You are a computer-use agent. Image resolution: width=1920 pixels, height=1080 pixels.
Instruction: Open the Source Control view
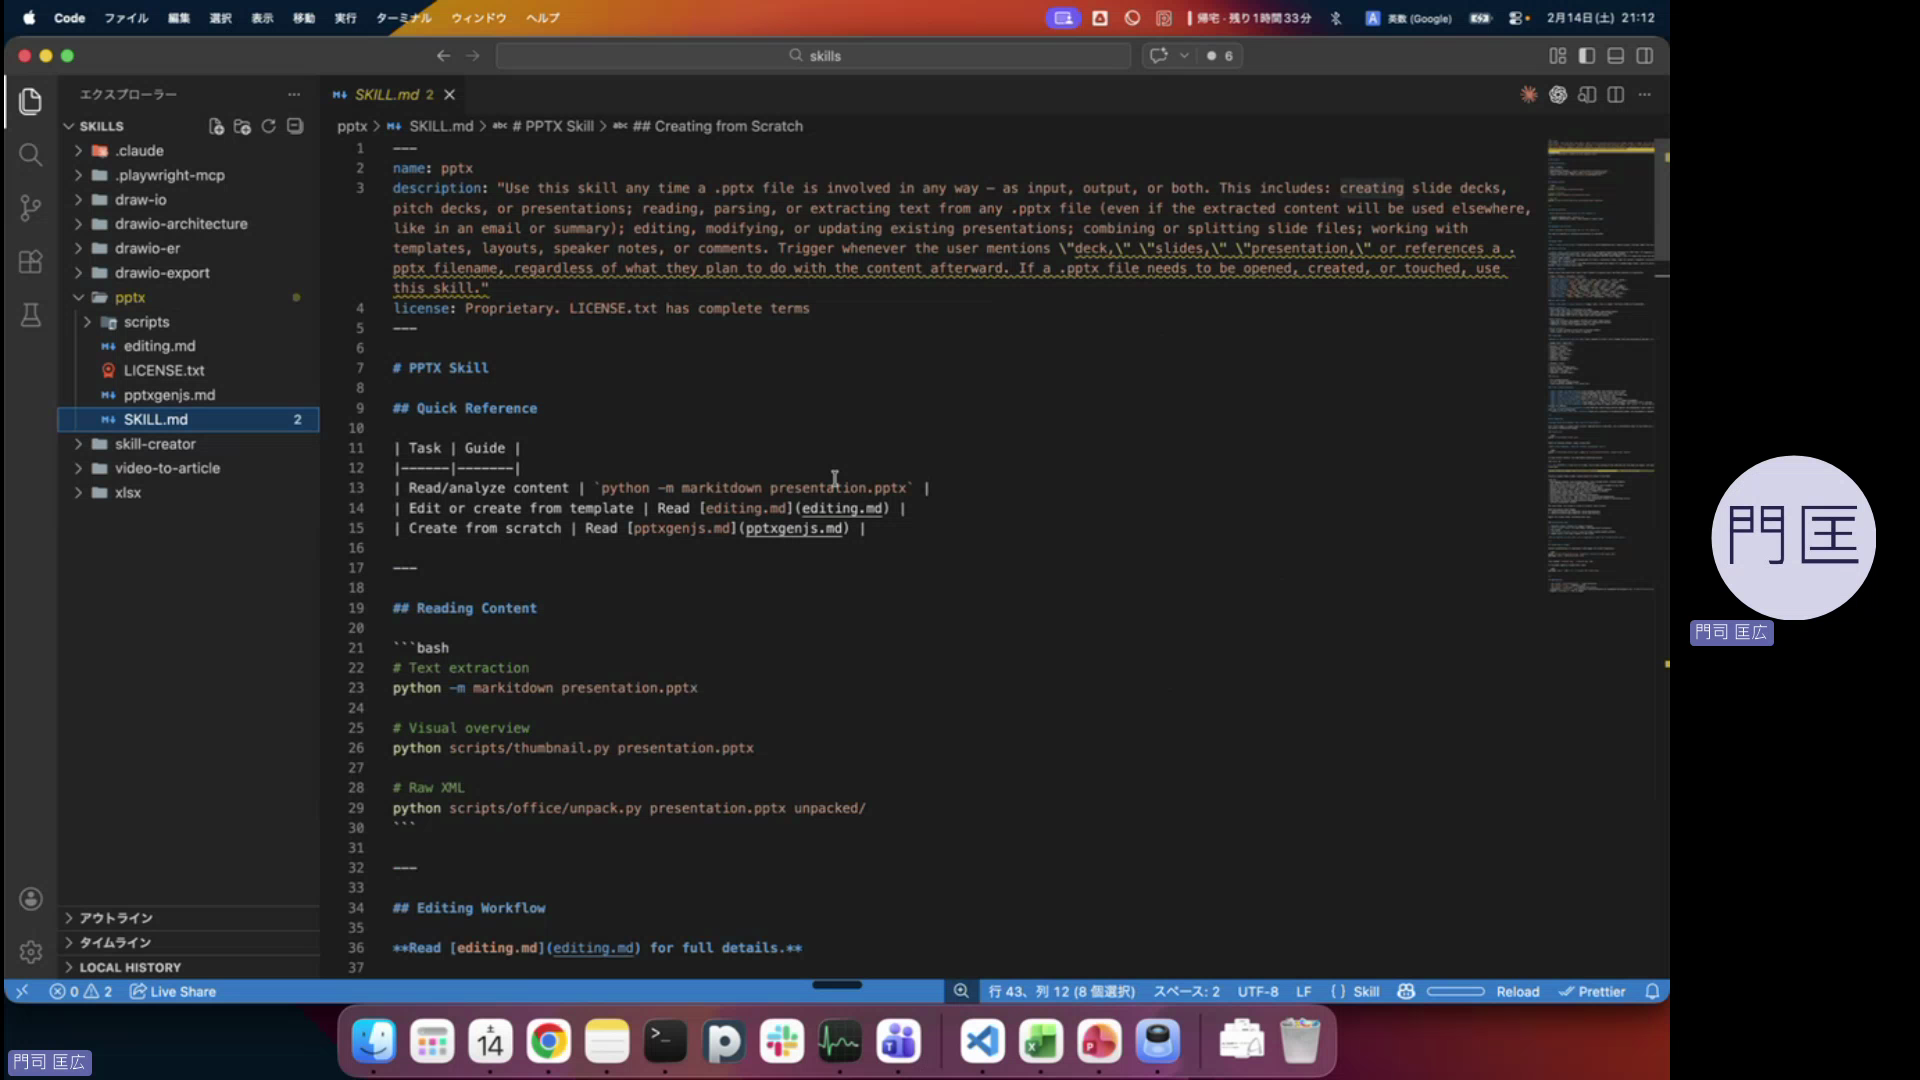click(x=30, y=208)
